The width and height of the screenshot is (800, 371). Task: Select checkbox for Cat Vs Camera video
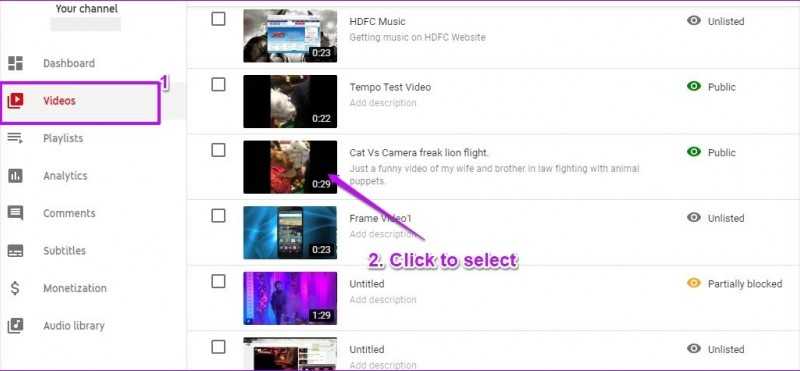218,150
